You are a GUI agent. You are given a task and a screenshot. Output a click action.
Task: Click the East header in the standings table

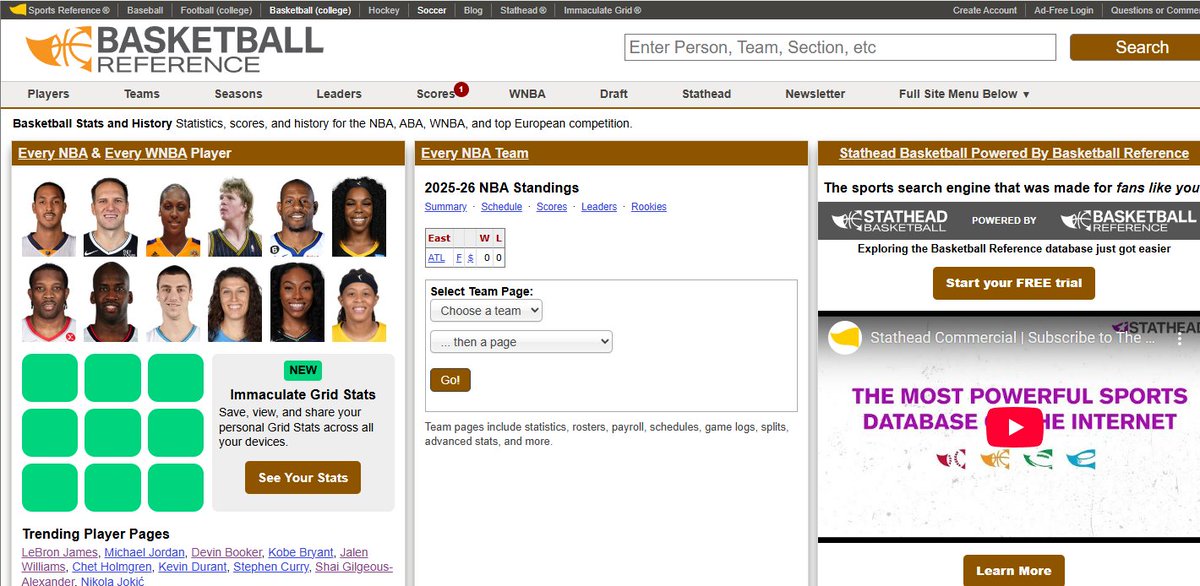click(439, 238)
